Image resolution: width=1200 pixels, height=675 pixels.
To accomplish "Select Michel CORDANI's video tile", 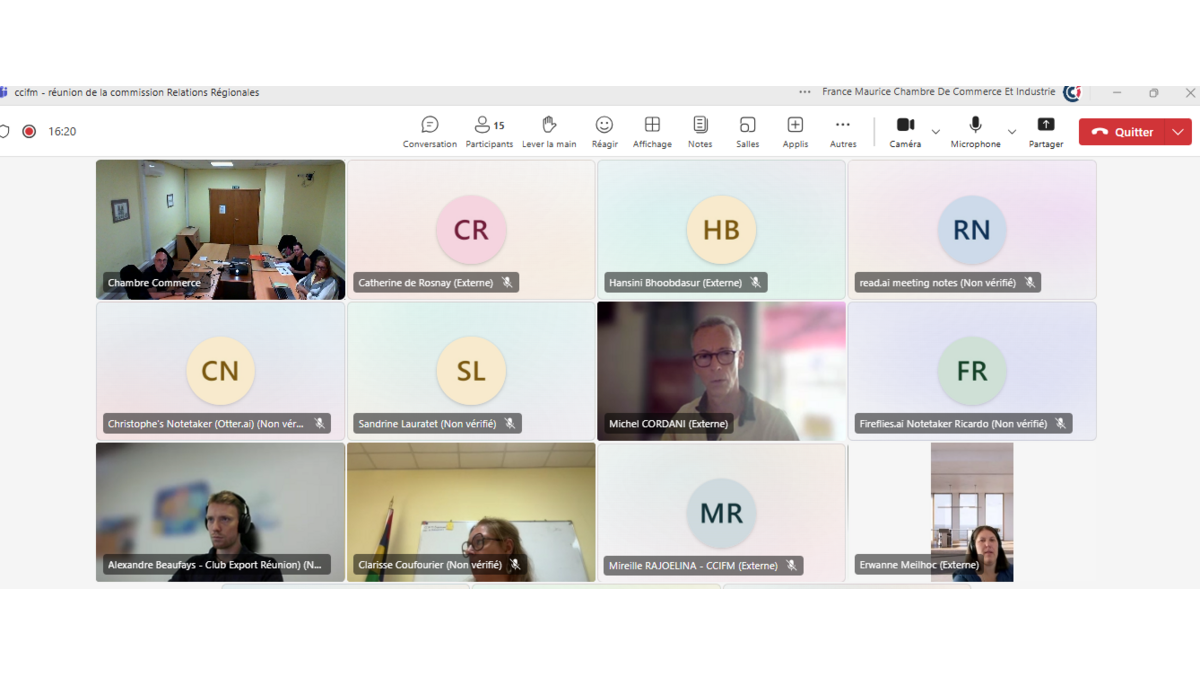I will pyautogui.click(x=721, y=370).
